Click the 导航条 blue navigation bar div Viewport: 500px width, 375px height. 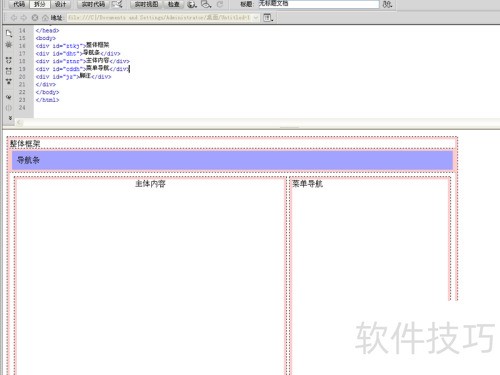point(232,160)
